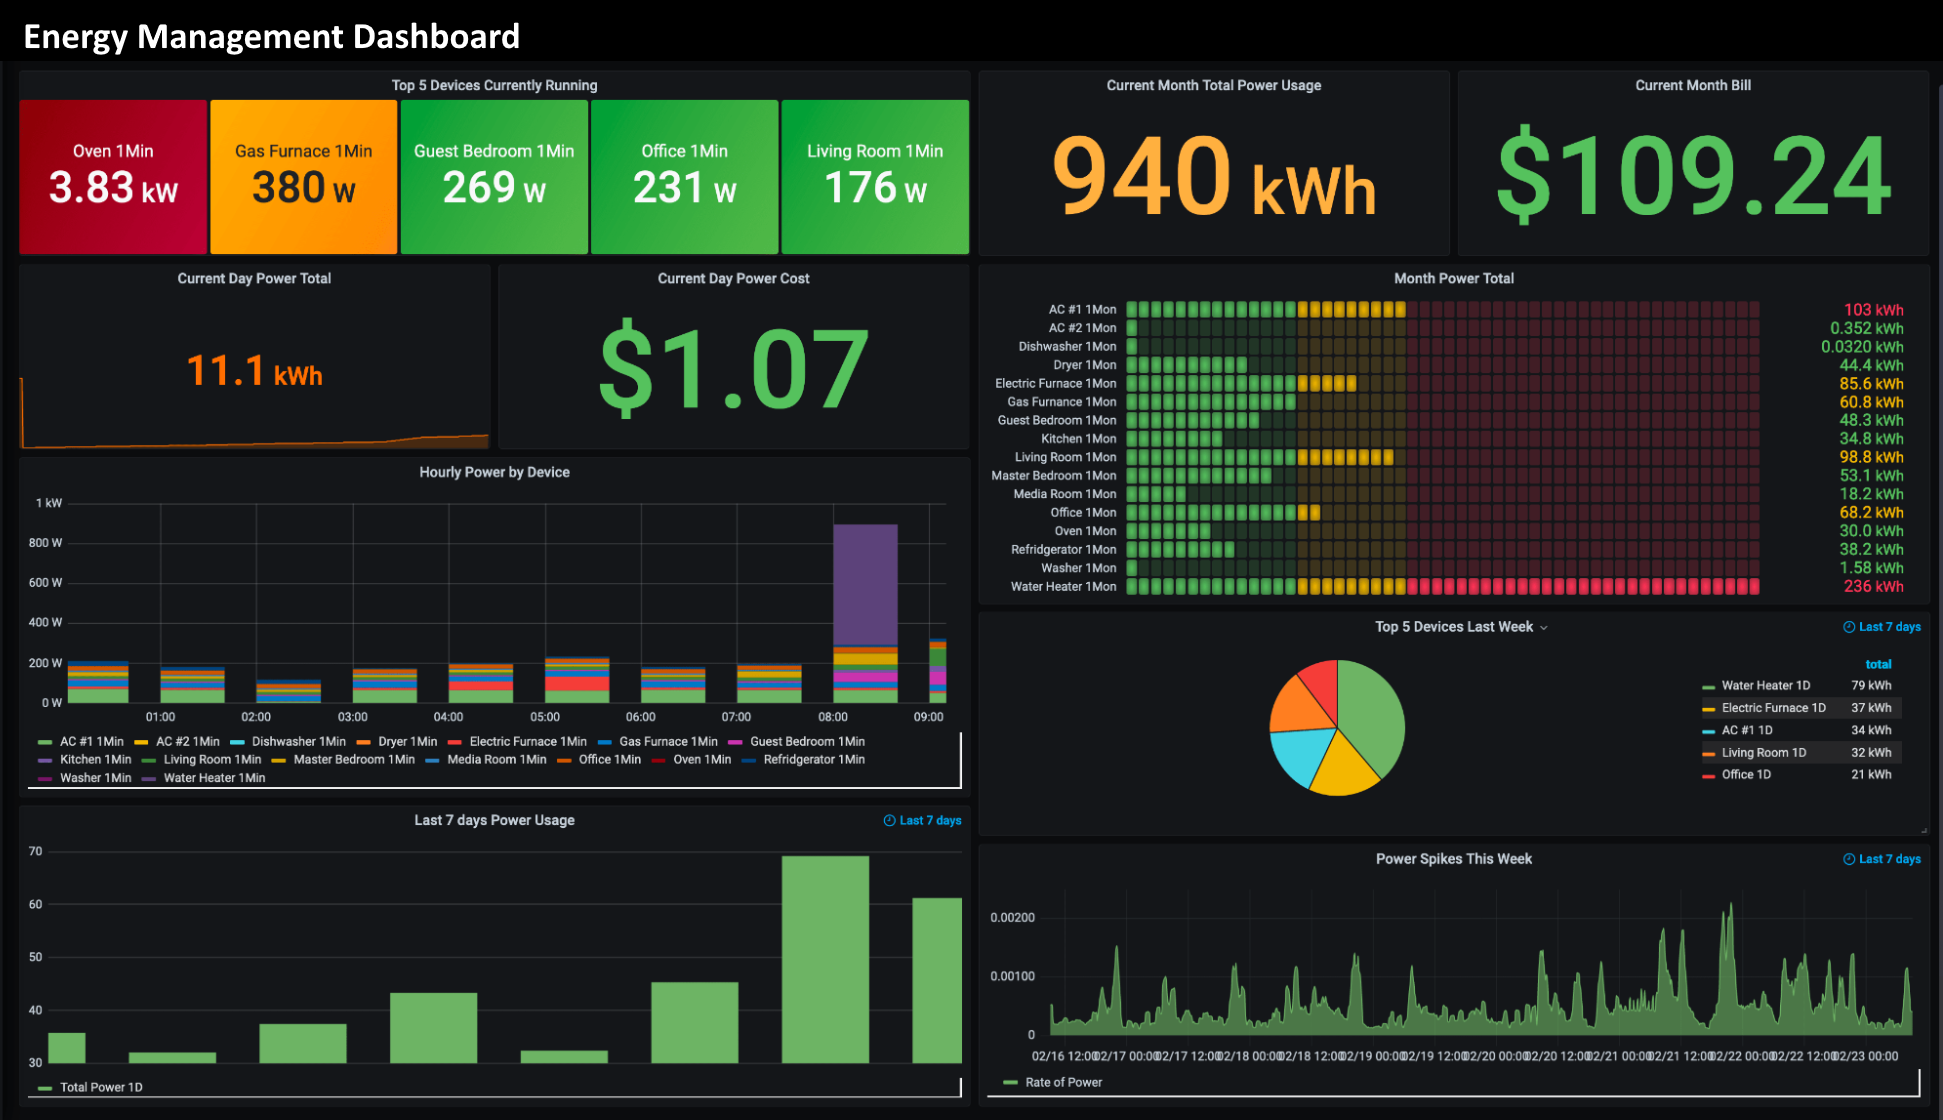Click red legend marker for Office 1D
The height and width of the screenshot is (1120, 1943).
point(1708,775)
